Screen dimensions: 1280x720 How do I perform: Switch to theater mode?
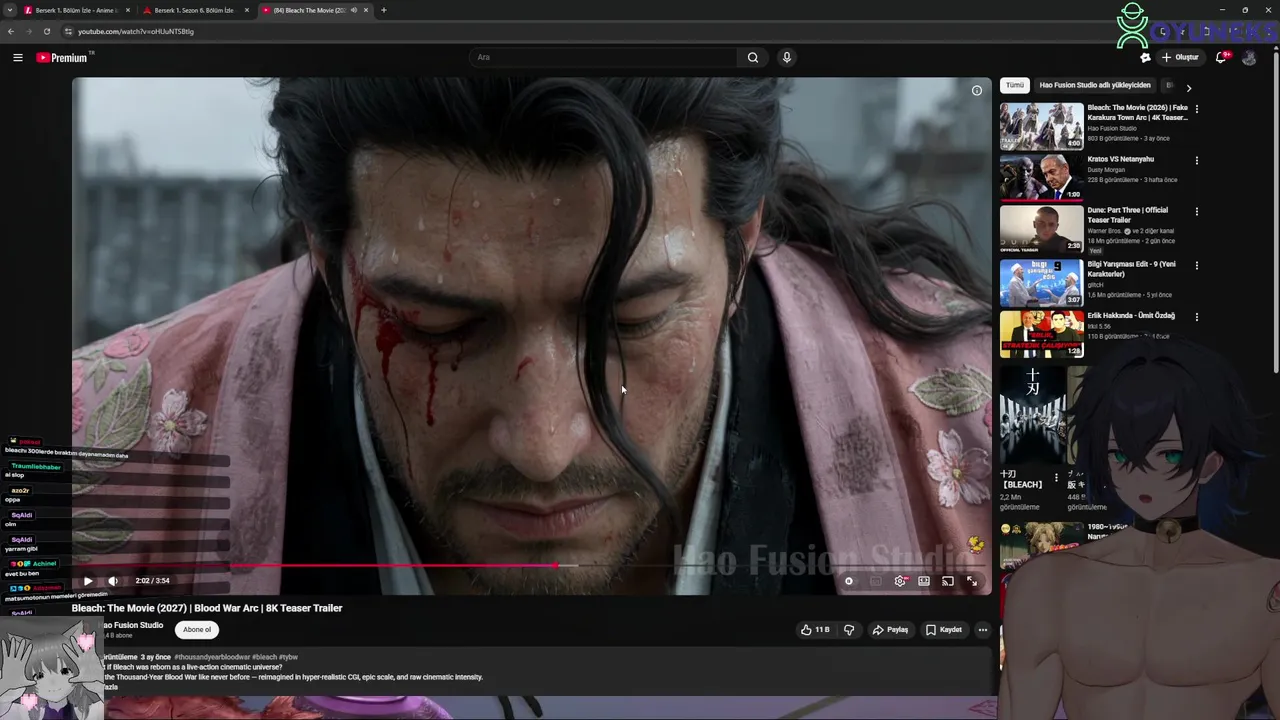tap(924, 581)
